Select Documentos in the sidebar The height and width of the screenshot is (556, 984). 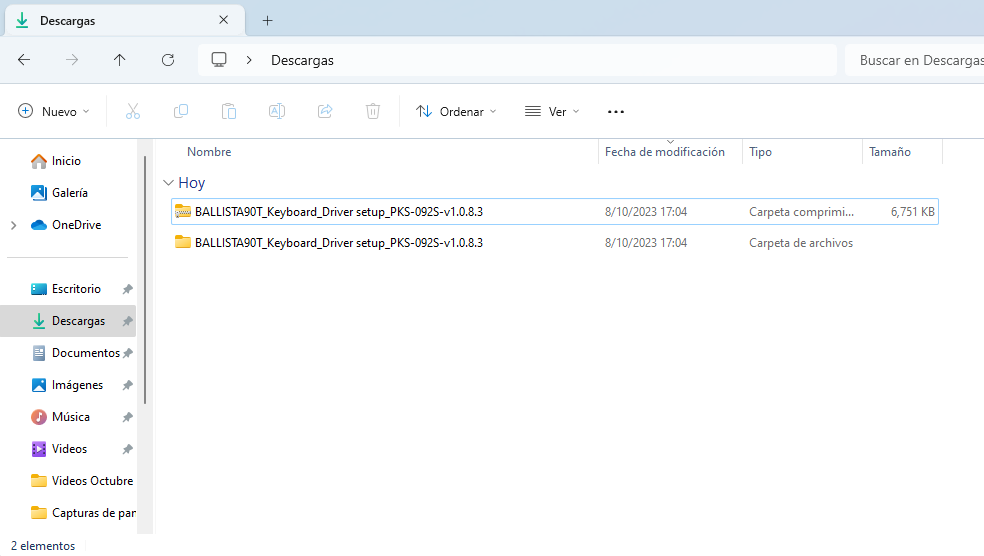click(x=85, y=353)
